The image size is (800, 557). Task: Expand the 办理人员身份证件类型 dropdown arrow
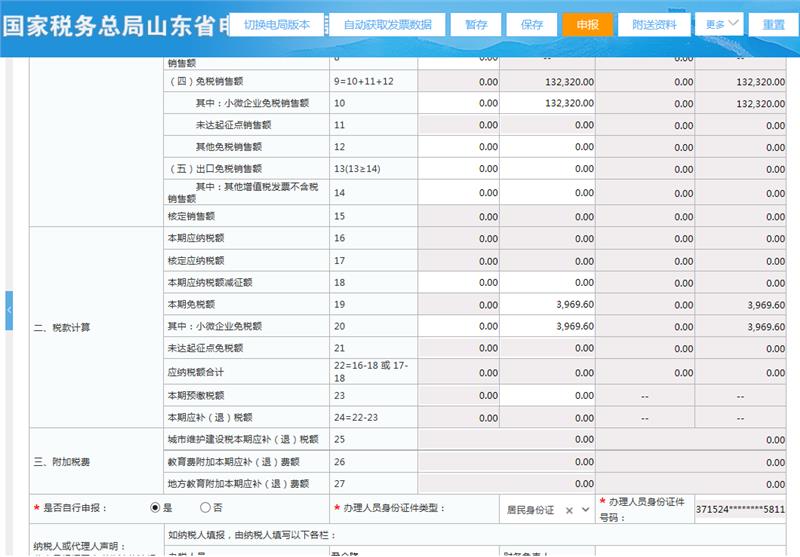tap(586, 510)
